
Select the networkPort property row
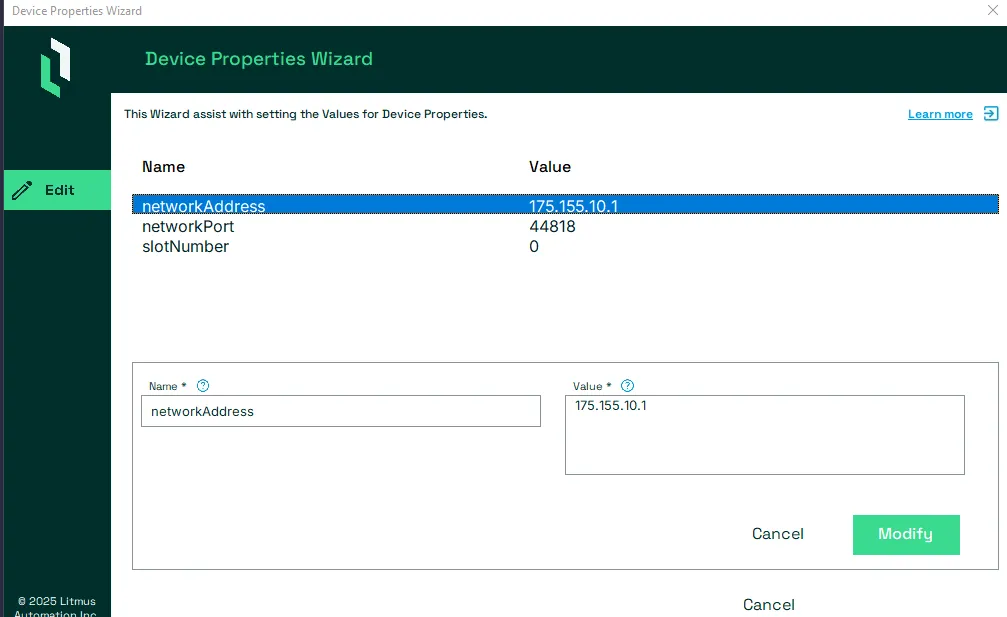565,227
